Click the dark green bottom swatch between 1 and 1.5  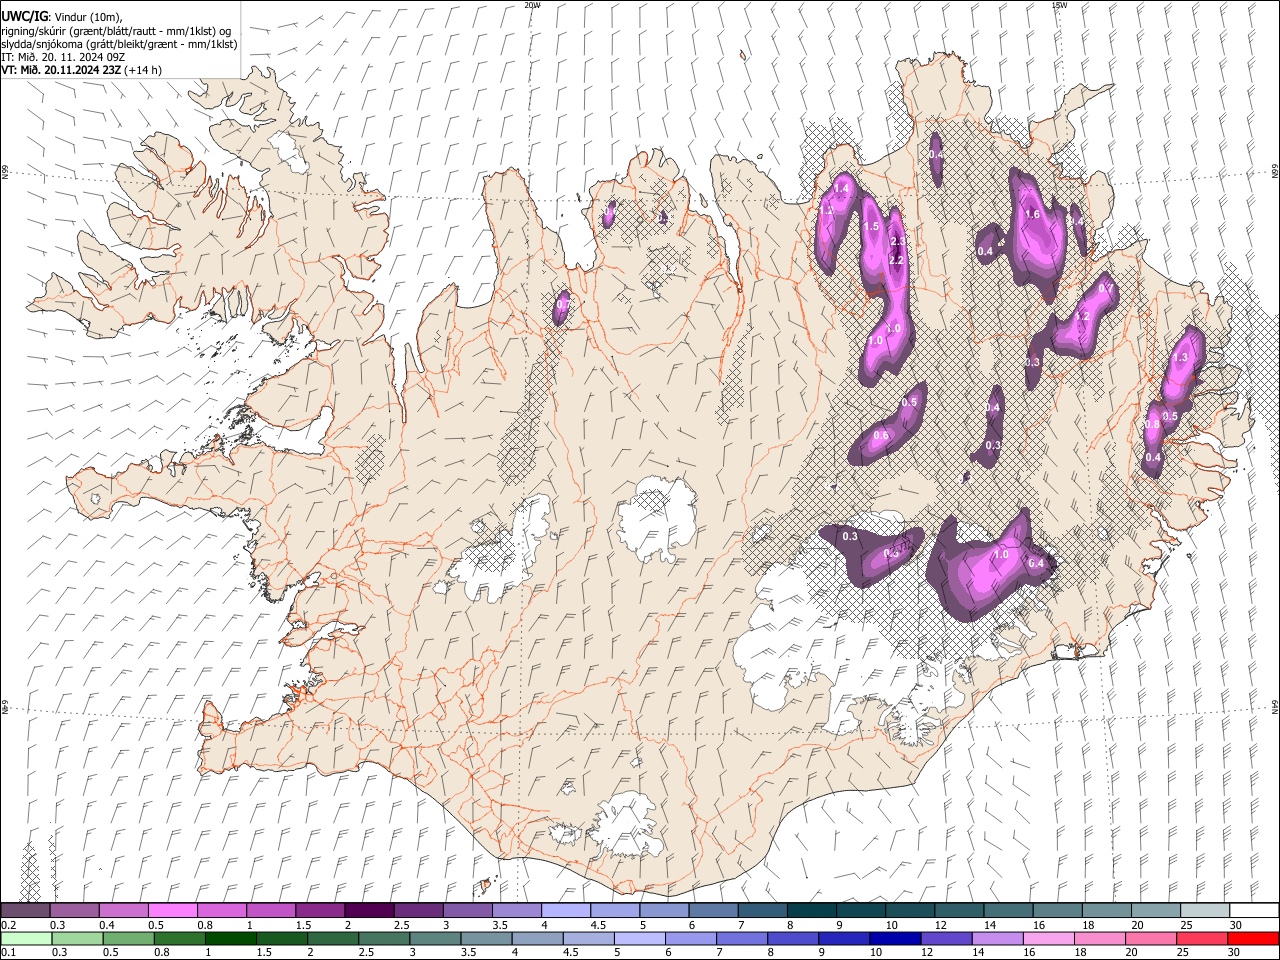pyautogui.click(x=231, y=938)
